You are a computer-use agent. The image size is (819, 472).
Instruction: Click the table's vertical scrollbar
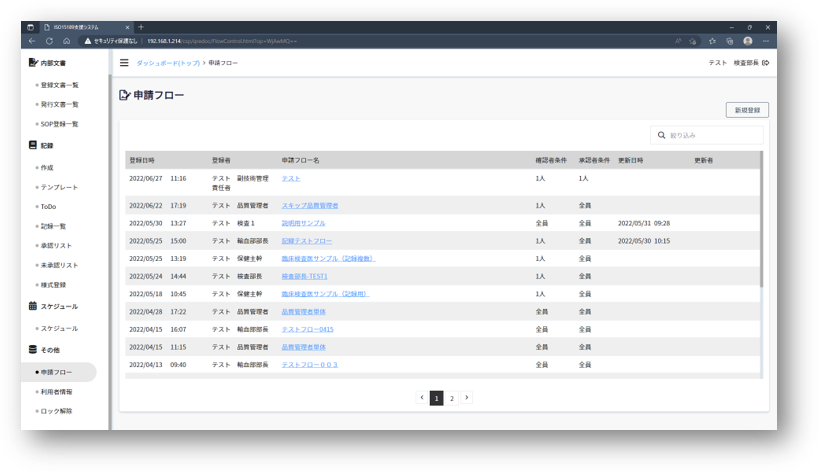[x=761, y=220]
